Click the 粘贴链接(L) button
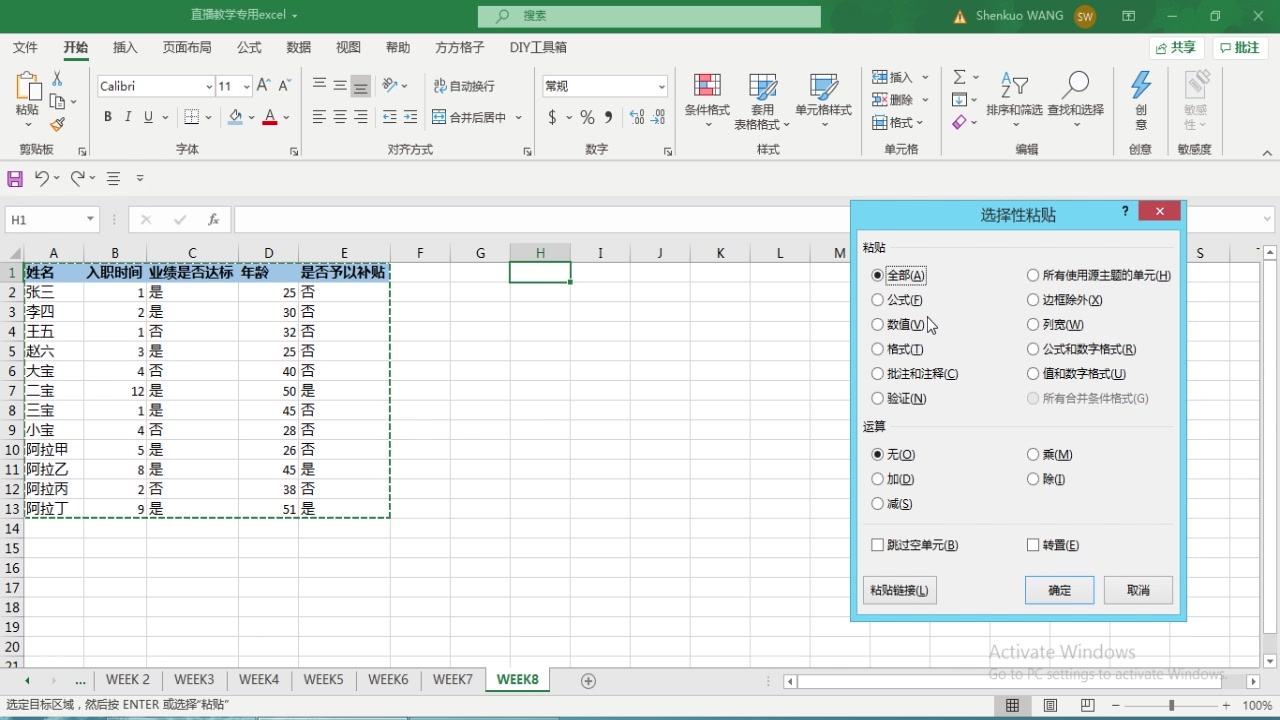The image size is (1280, 720). tap(899, 590)
